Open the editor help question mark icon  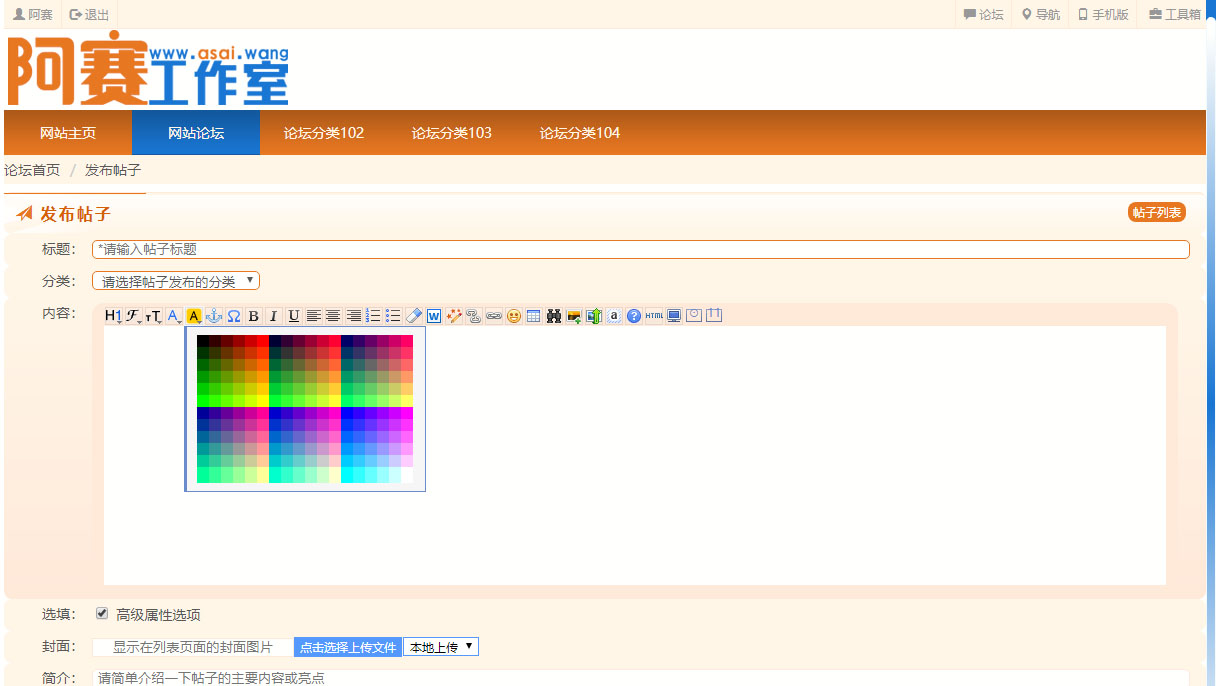coord(634,316)
